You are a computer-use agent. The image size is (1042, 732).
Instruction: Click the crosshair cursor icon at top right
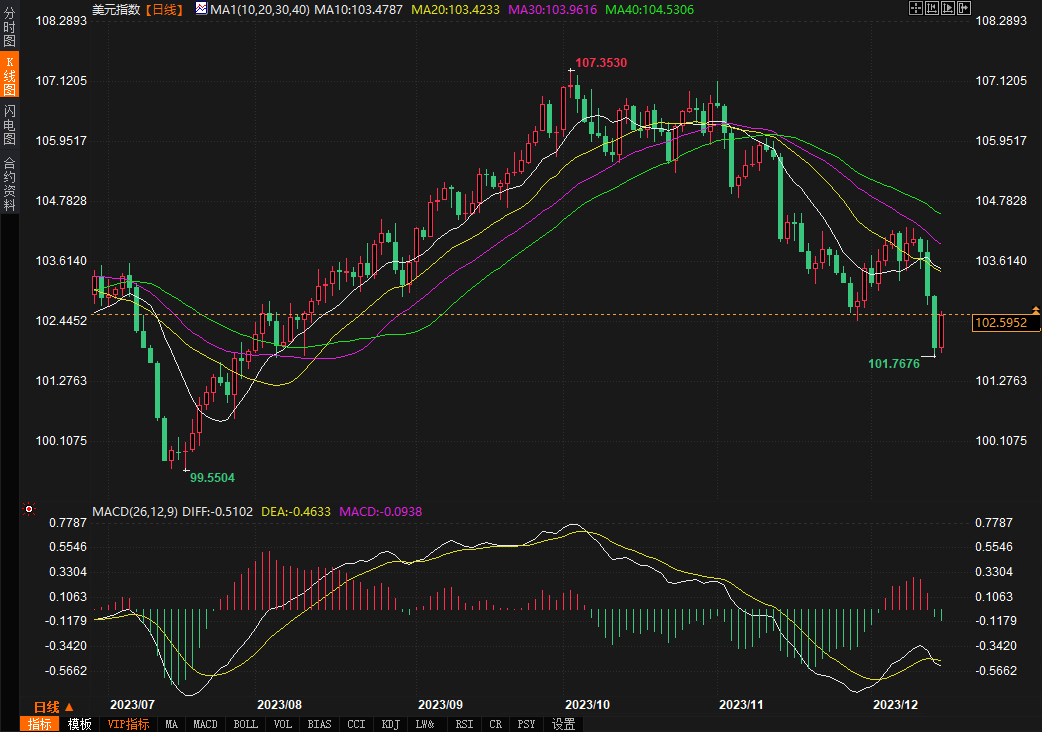tap(915, 8)
